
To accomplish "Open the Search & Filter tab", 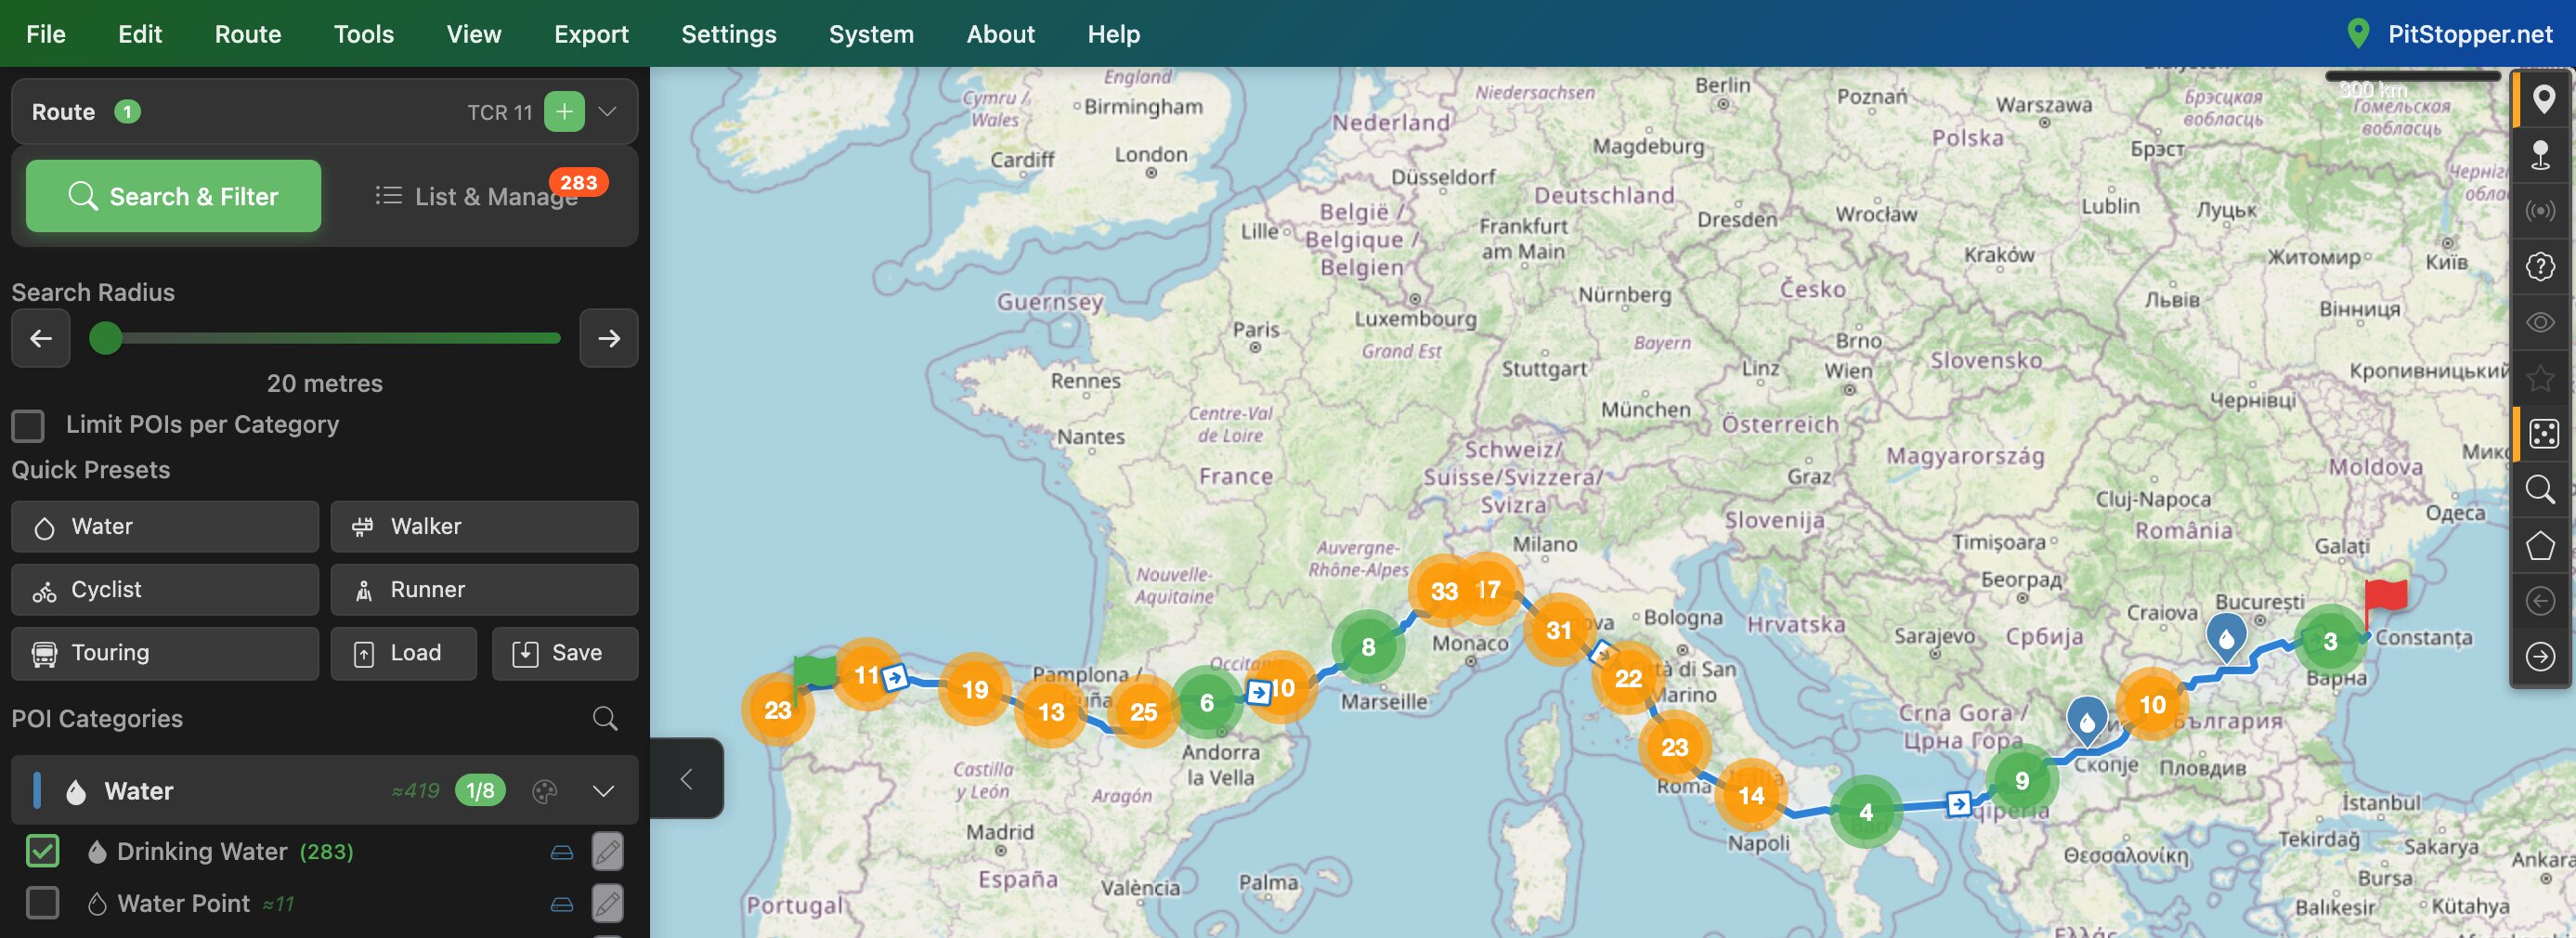I will (x=173, y=196).
